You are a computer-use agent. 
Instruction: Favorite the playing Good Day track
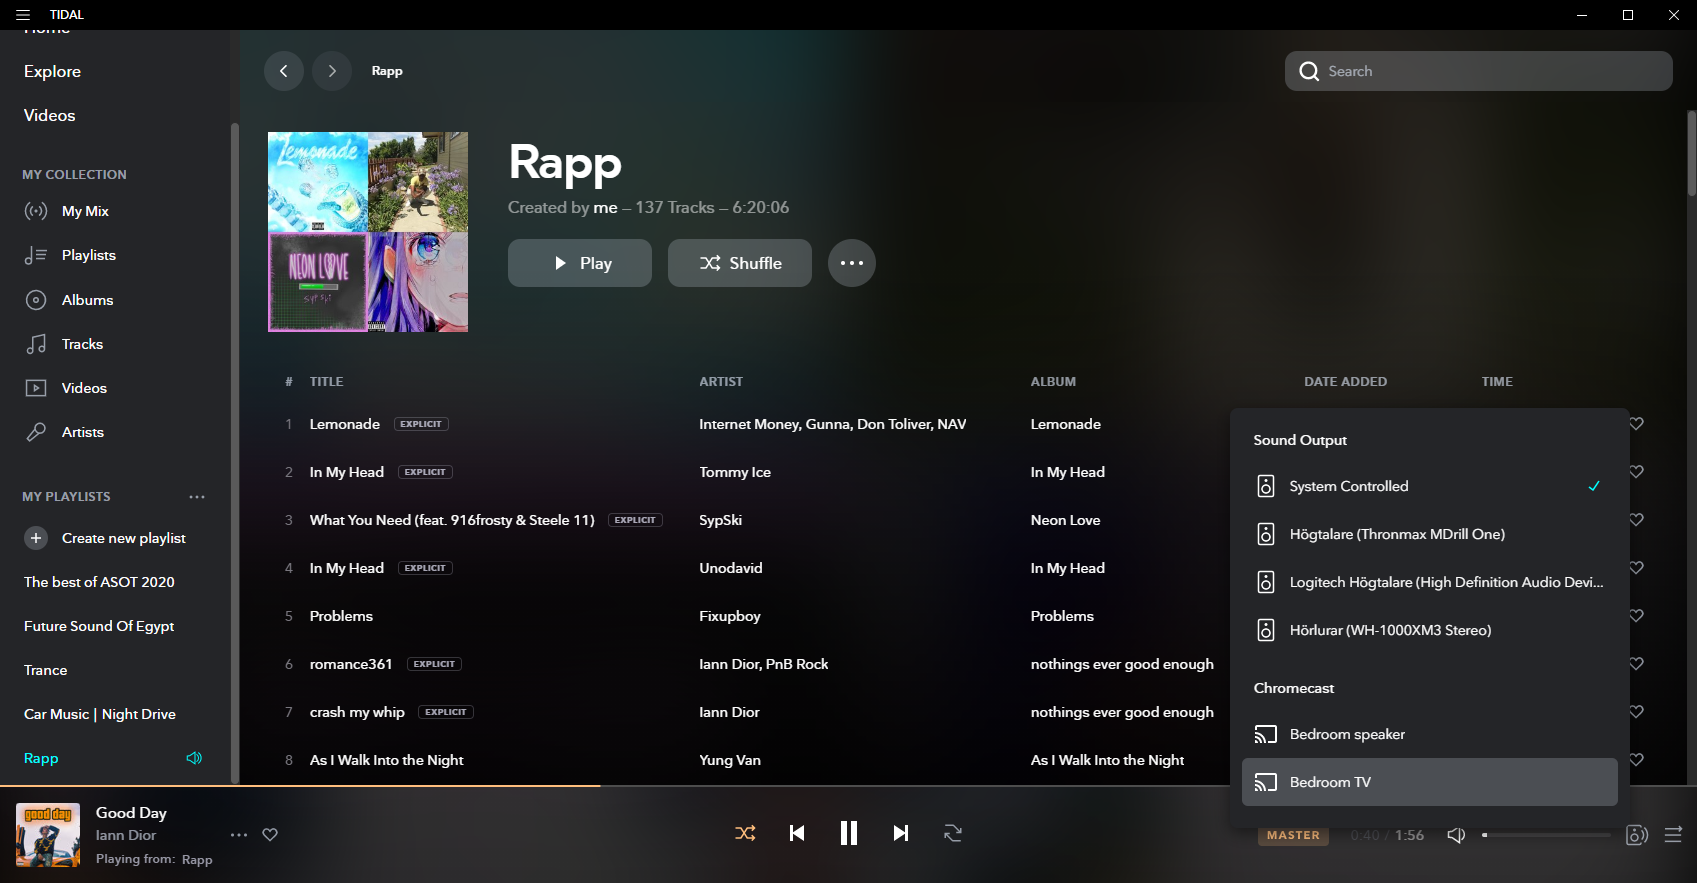pos(270,835)
